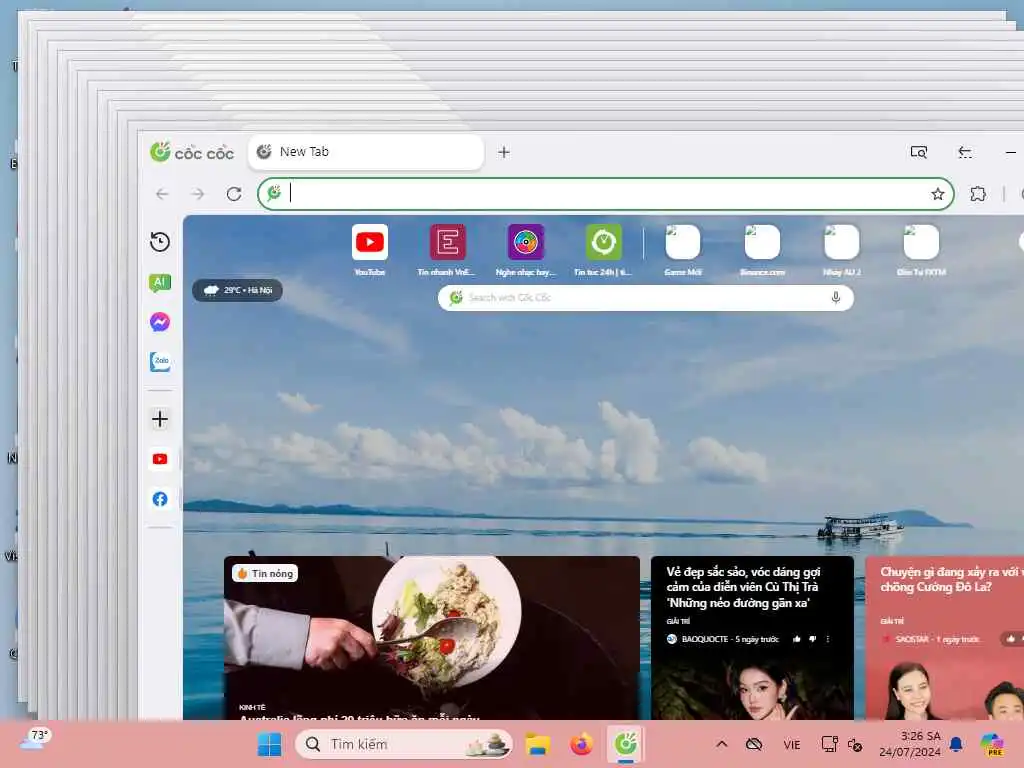Screen dimensions: 1024x768
Task: Open the Windows Start menu
Action: pos(269,744)
